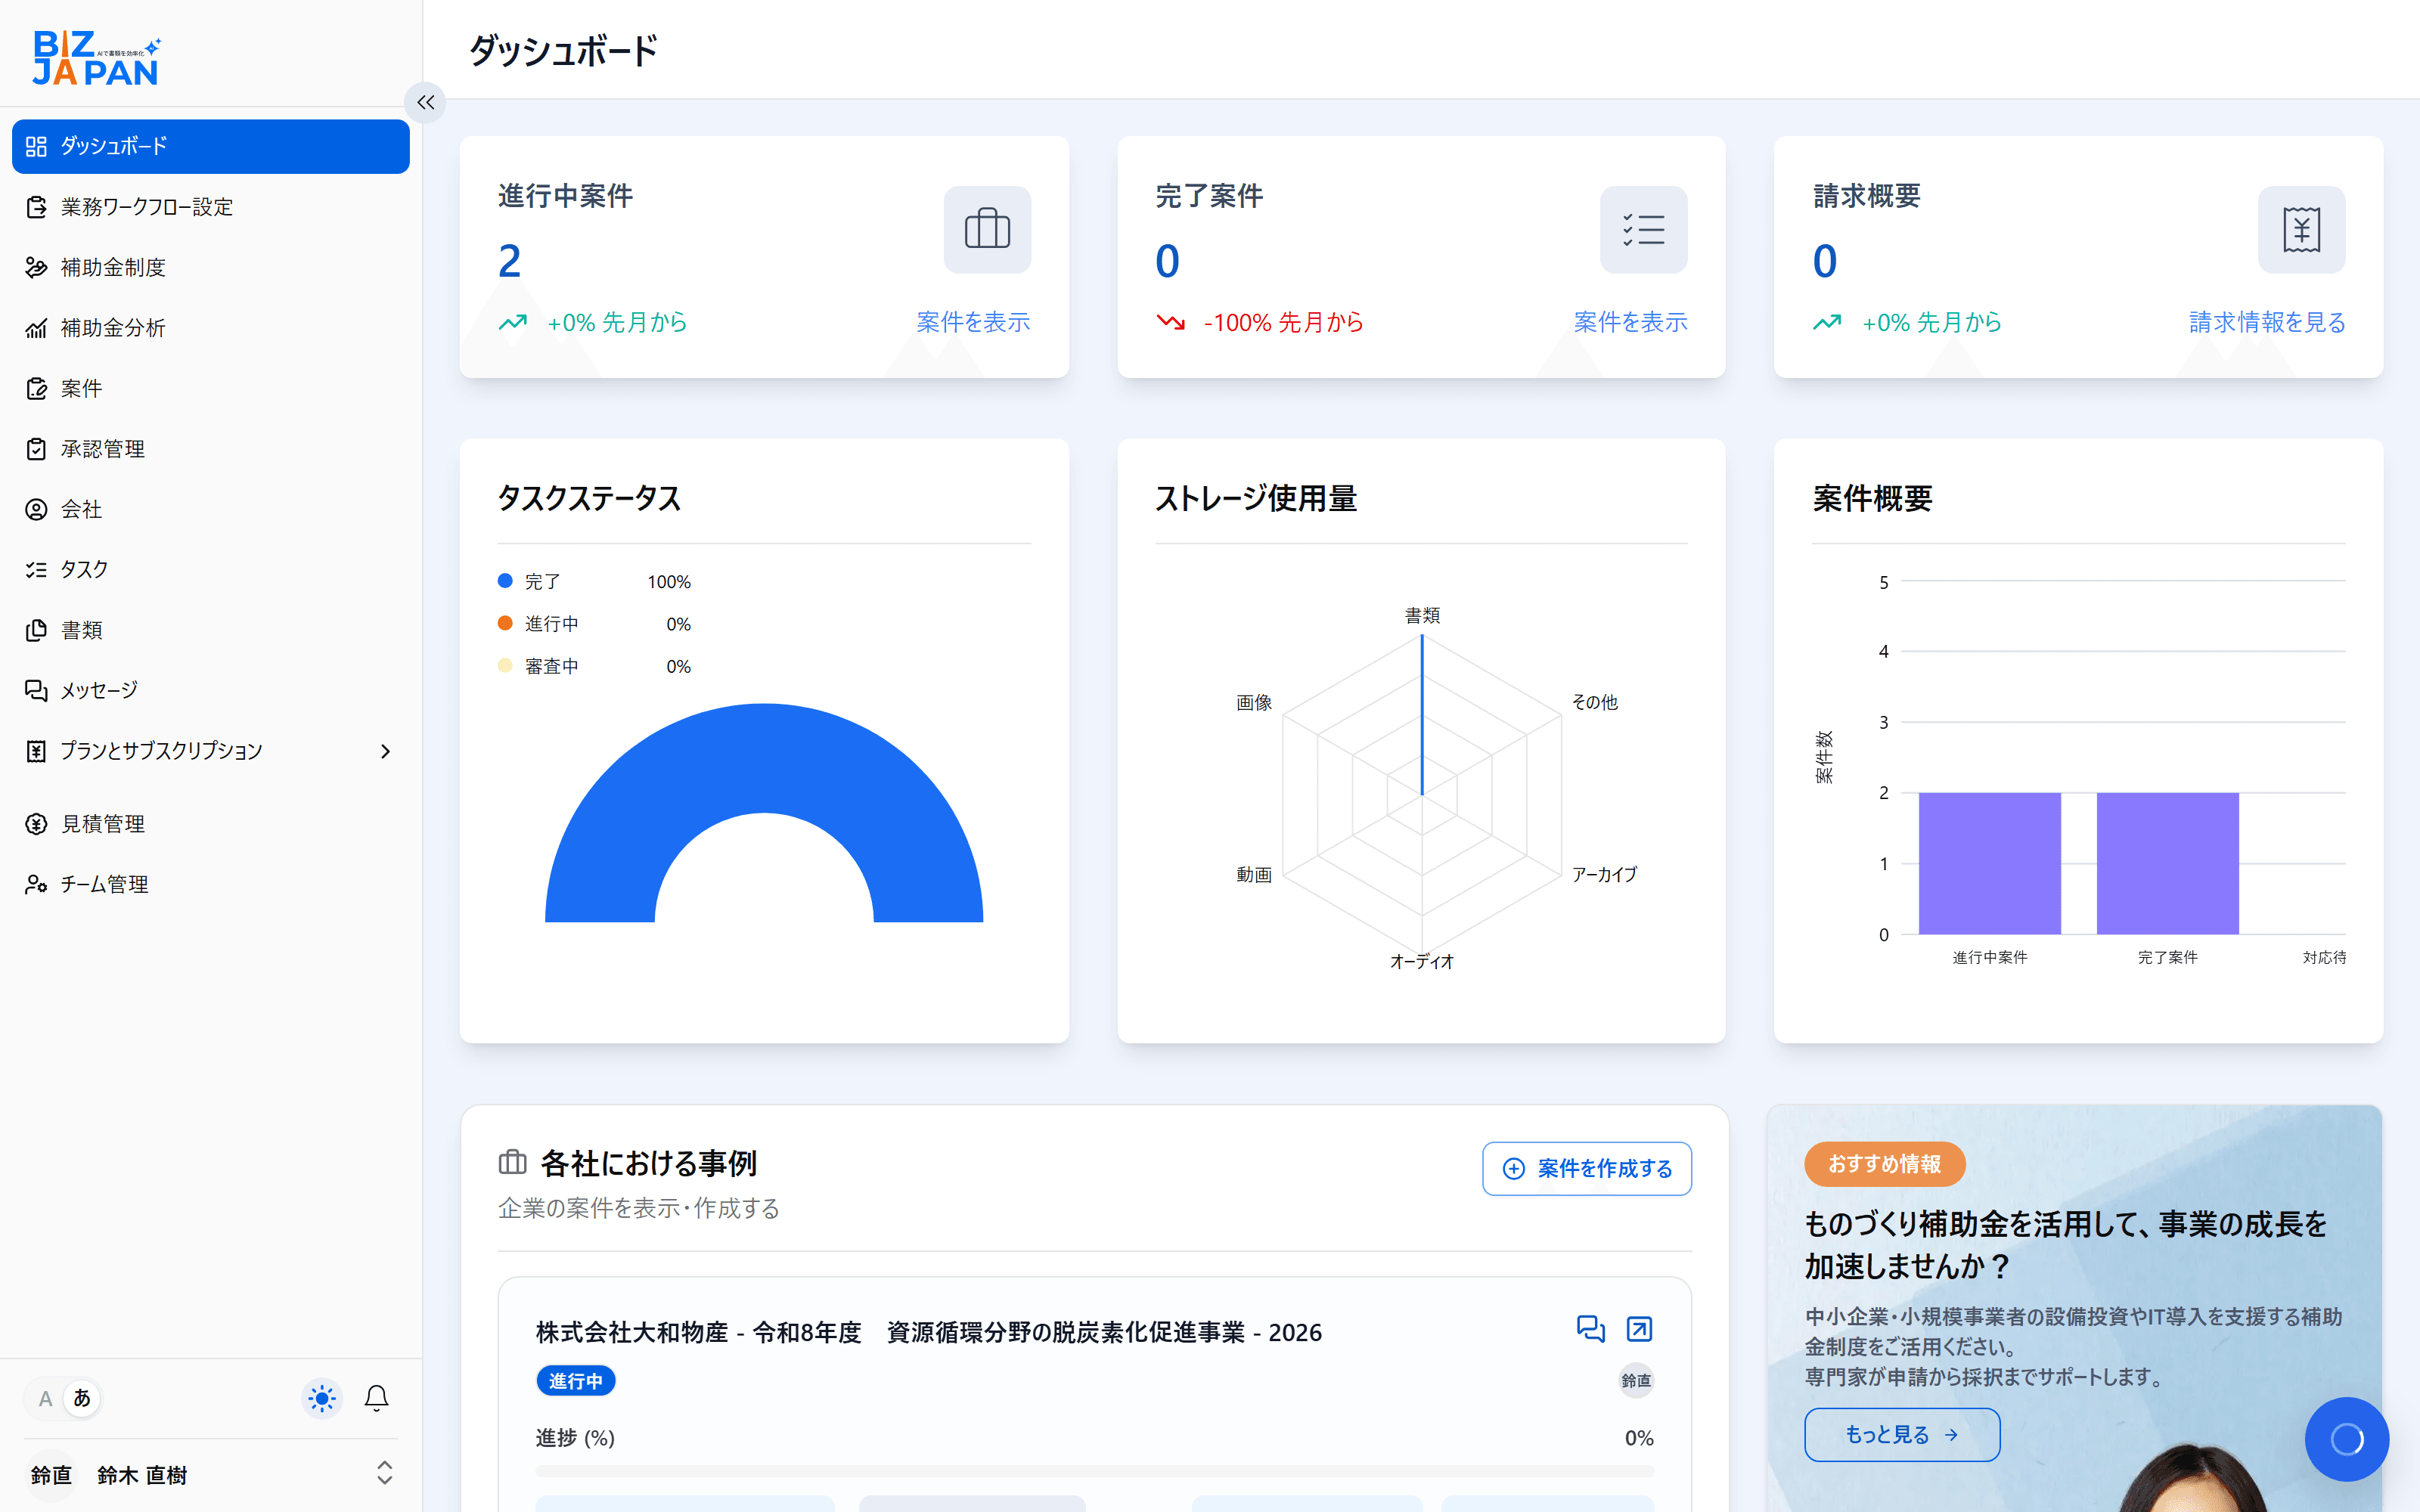
Task: Click downward trend icon in 完了案件 card
Action: pos(1171,322)
